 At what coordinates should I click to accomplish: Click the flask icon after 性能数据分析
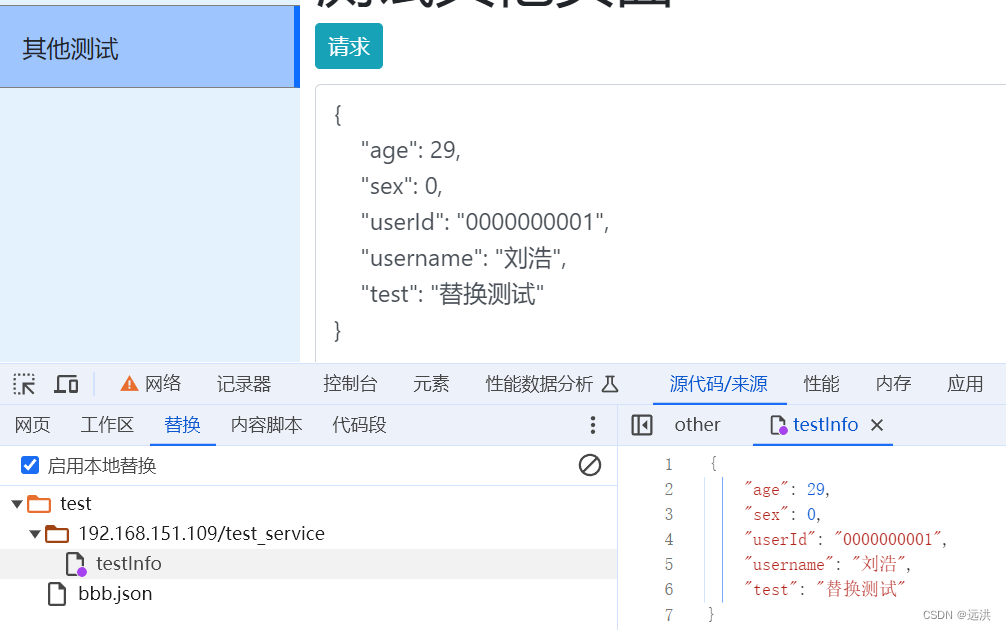pyautogui.click(x=610, y=384)
